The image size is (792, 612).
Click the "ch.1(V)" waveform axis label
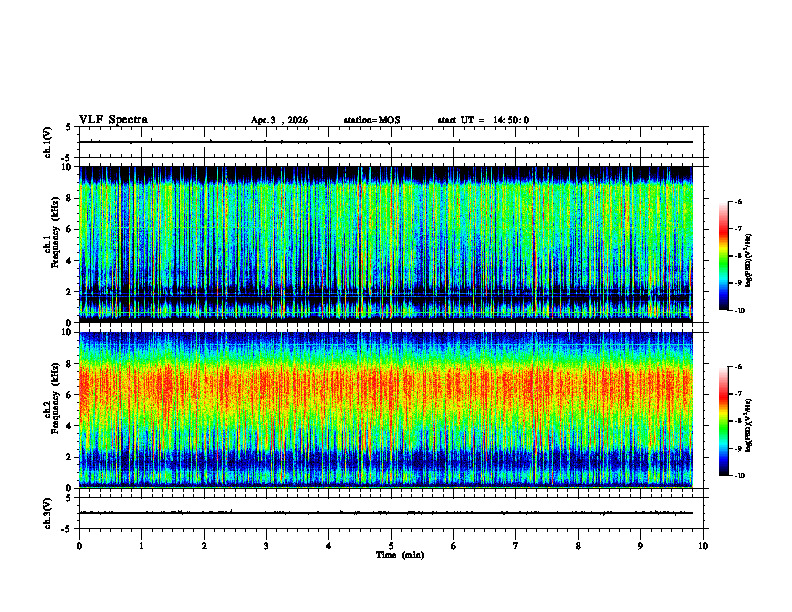(48, 142)
